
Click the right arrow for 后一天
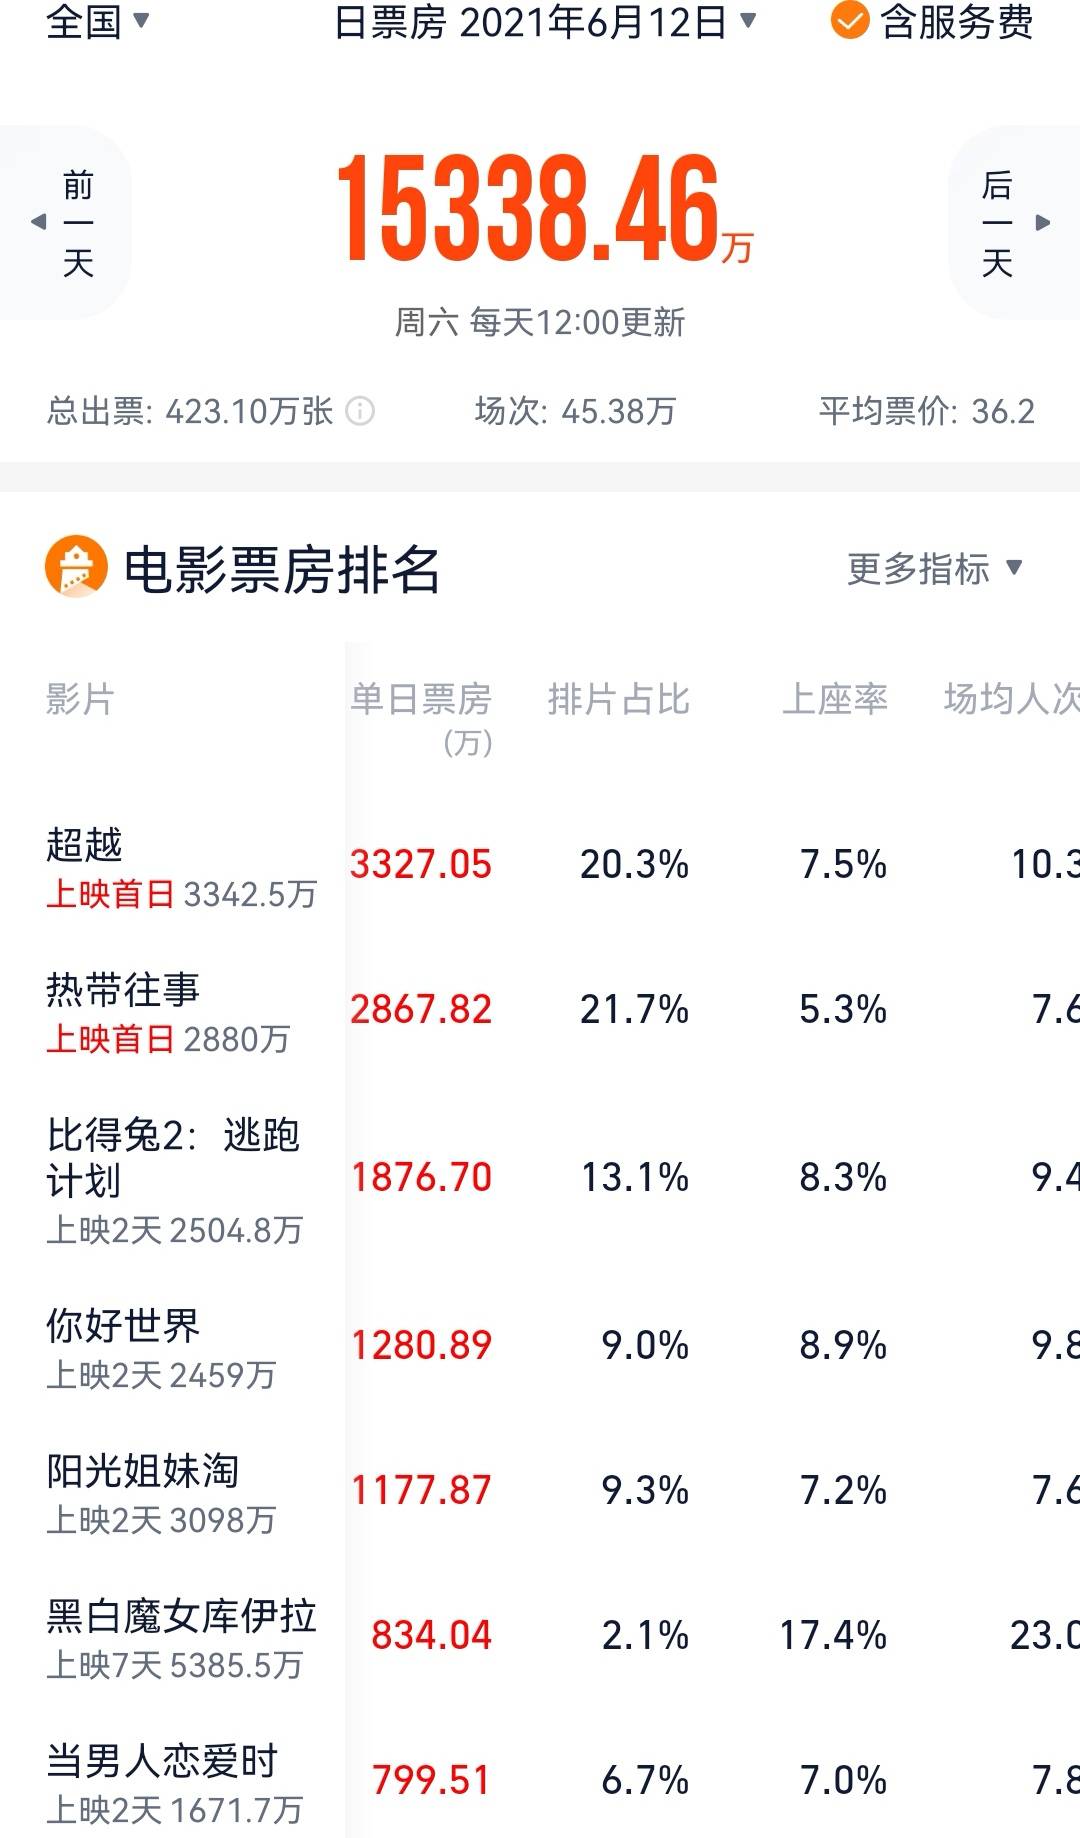[1043, 222]
